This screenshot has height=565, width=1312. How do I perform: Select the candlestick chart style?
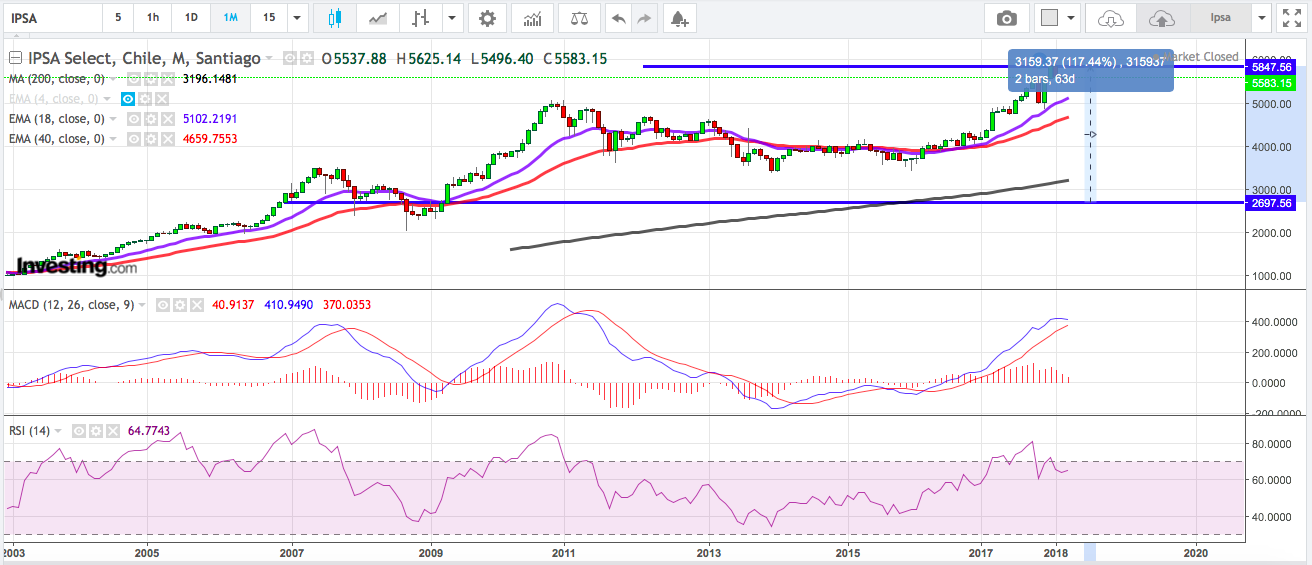pyautogui.click(x=334, y=18)
